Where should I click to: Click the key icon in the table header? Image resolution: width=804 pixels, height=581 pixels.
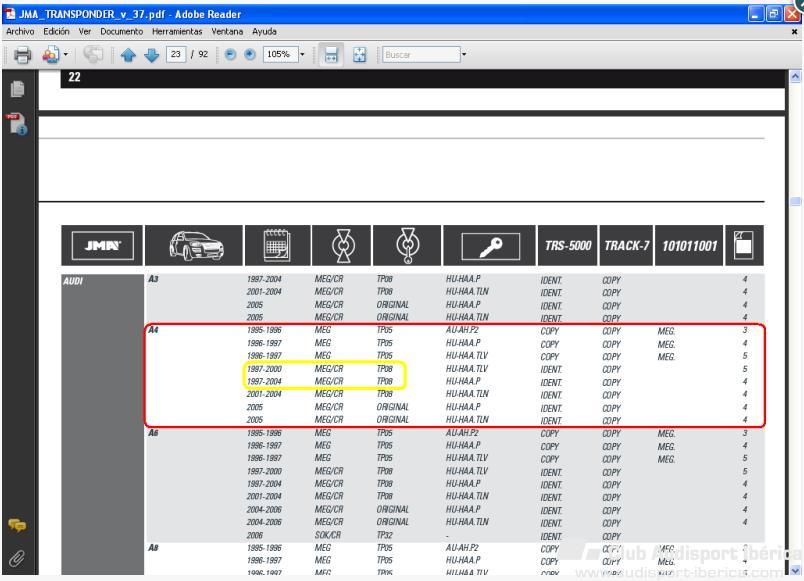pos(491,247)
